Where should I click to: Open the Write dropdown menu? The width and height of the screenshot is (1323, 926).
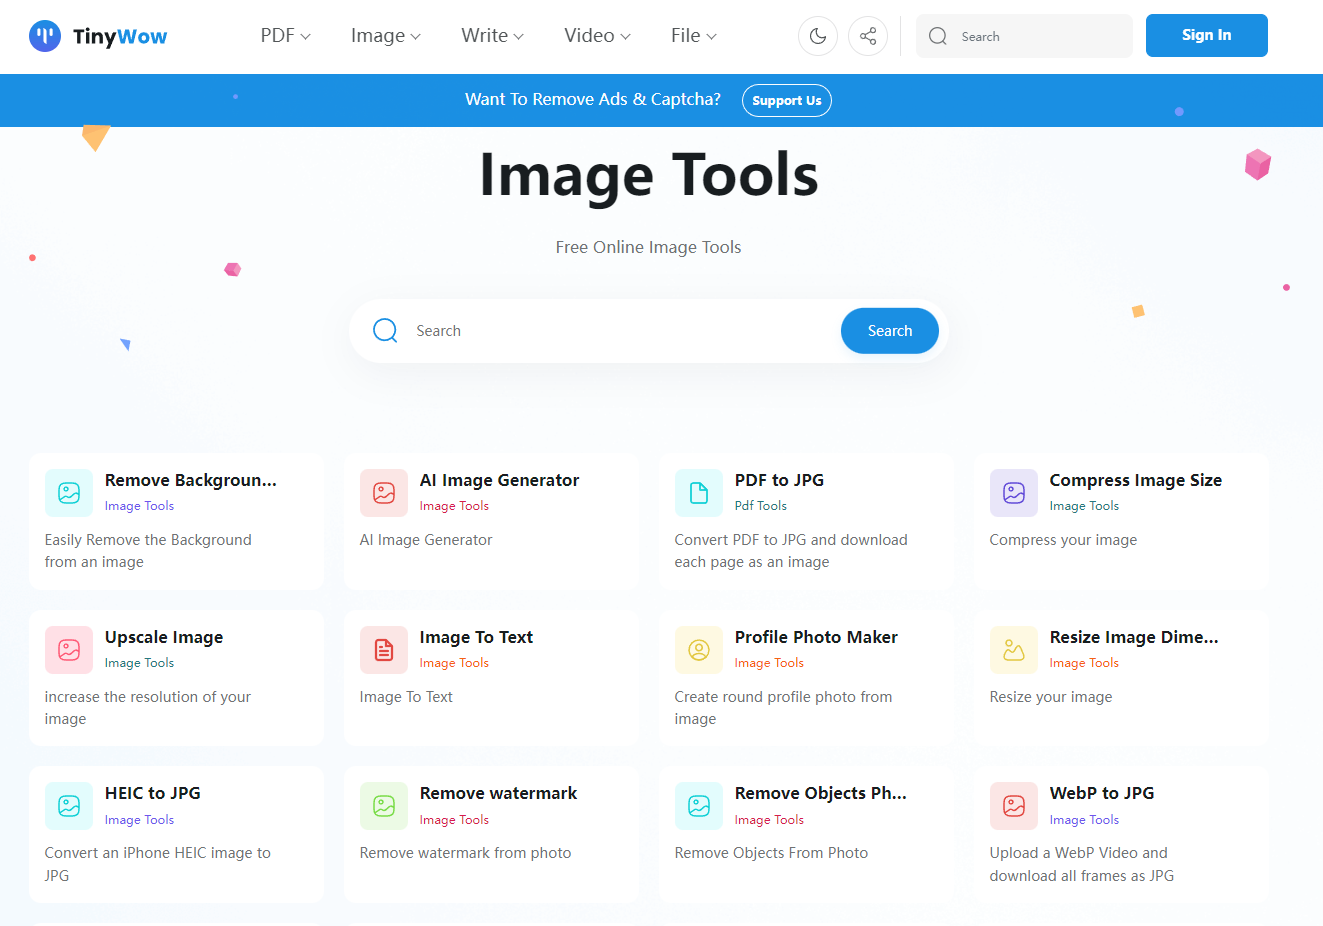[x=492, y=36]
